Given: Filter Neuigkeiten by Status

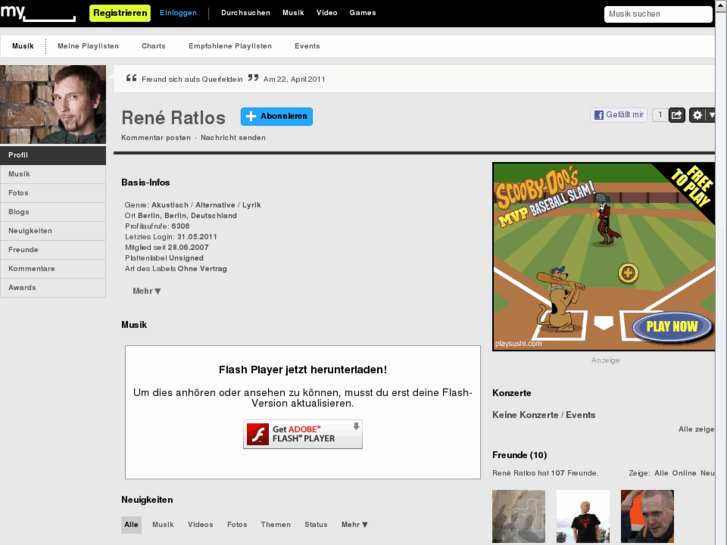Looking at the screenshot, I should pyautogui.click(x=316, y=525).
